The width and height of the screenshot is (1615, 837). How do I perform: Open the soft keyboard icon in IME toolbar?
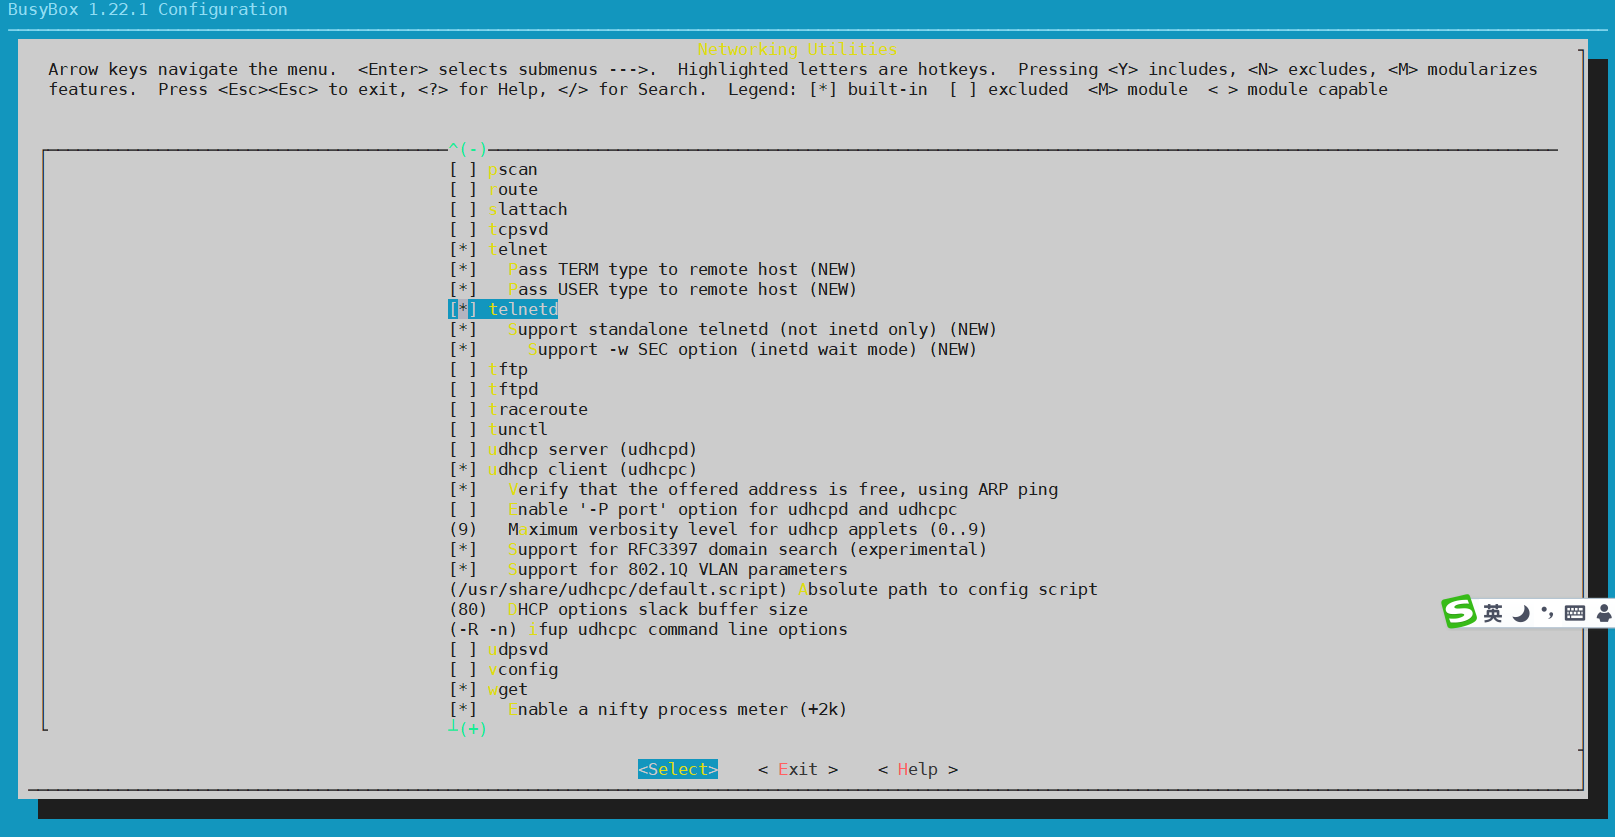[1575, 613]
